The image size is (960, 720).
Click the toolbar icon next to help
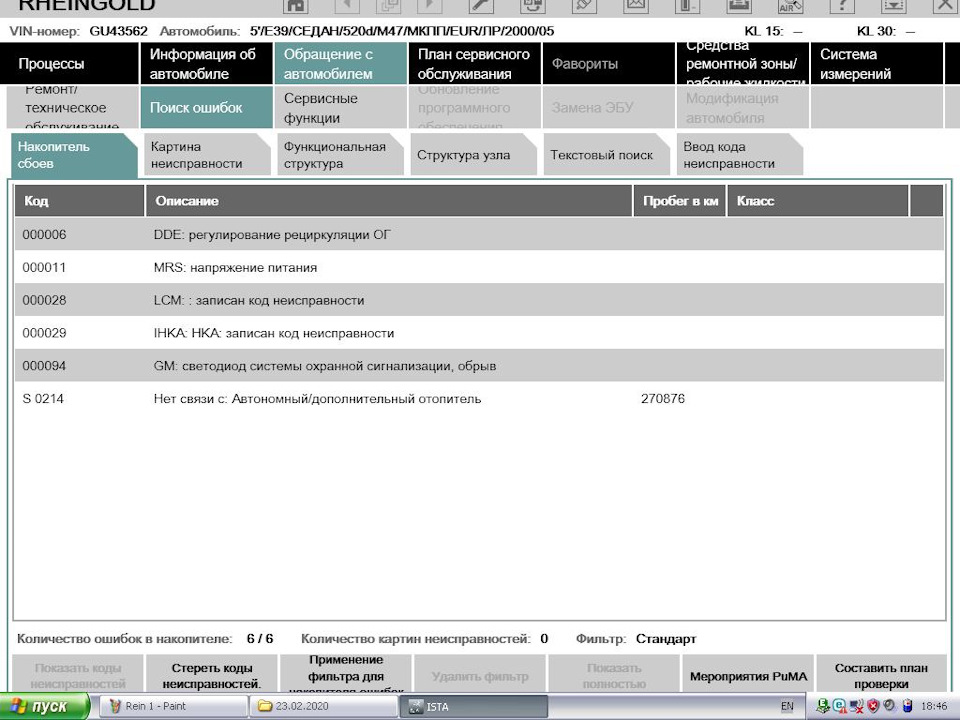(x=893, y=6)
